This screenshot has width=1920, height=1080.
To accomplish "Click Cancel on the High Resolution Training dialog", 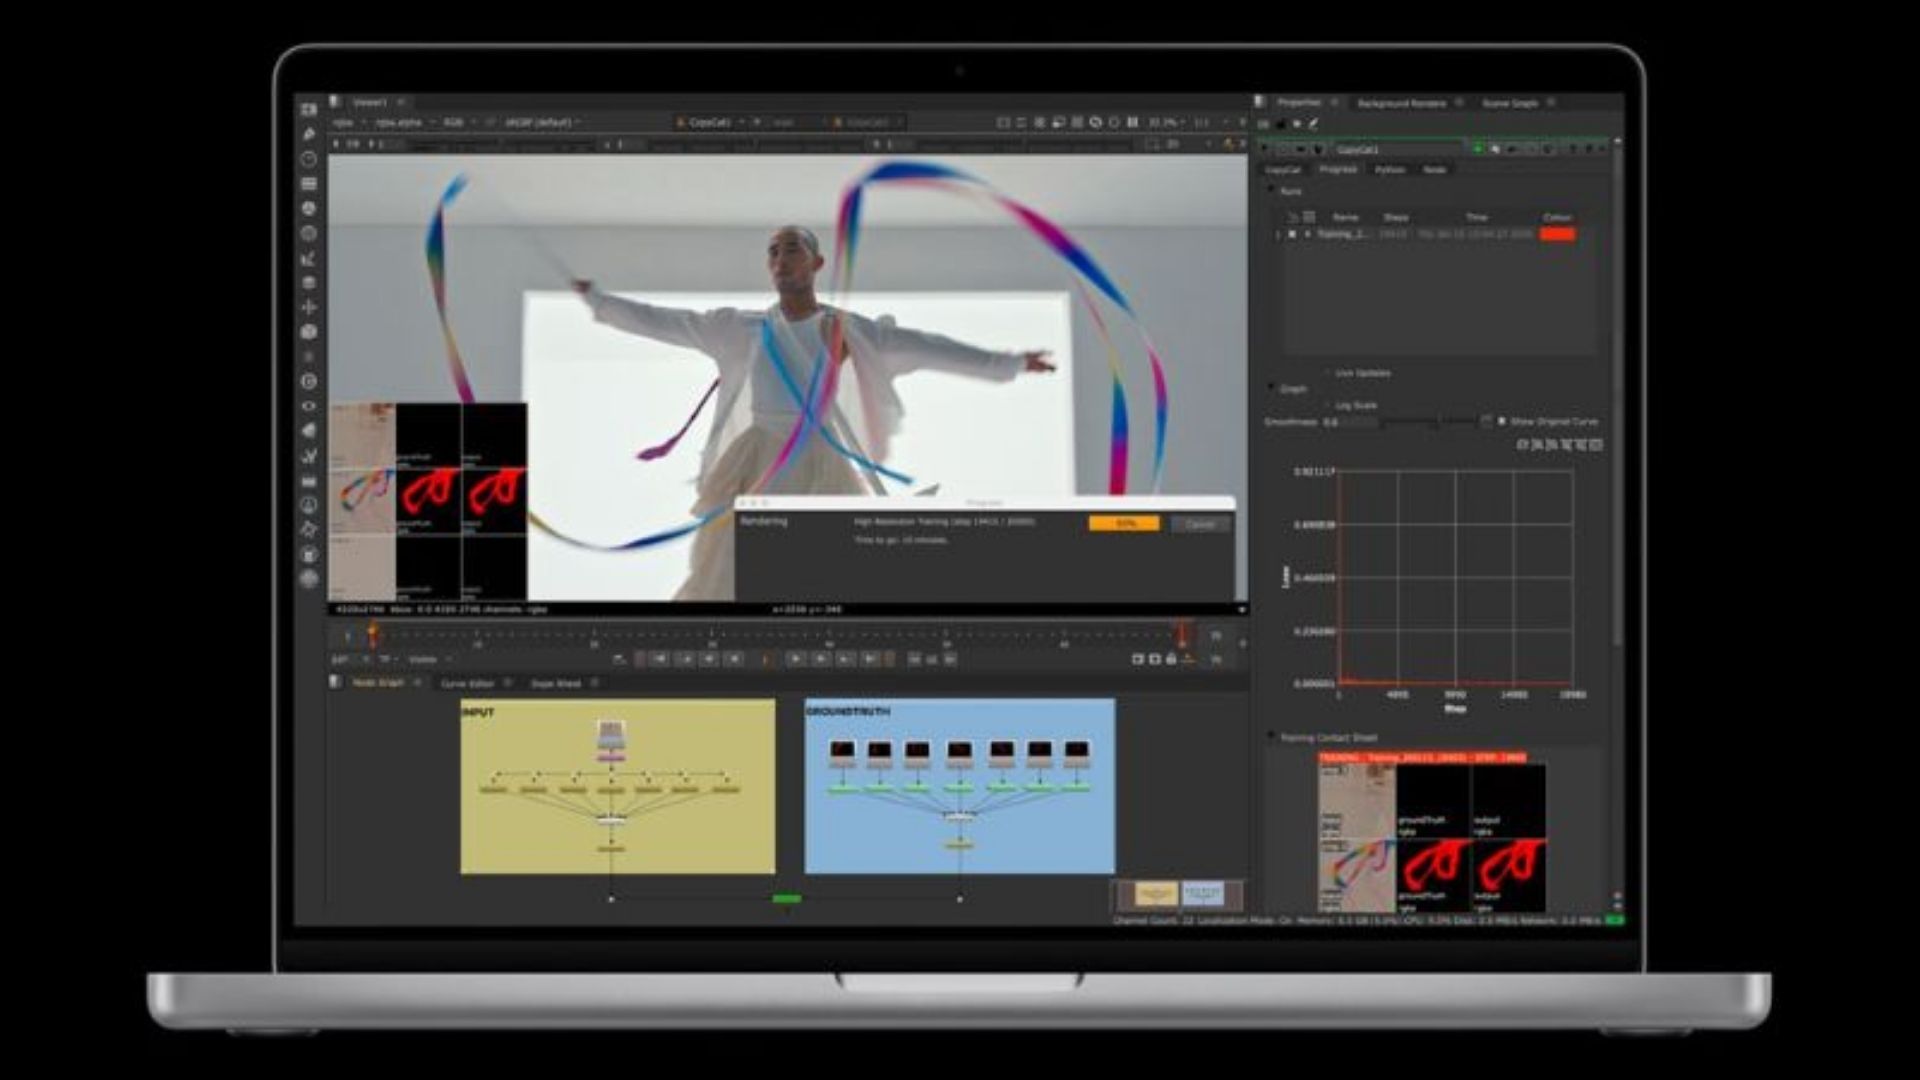I will point(1198,523).
